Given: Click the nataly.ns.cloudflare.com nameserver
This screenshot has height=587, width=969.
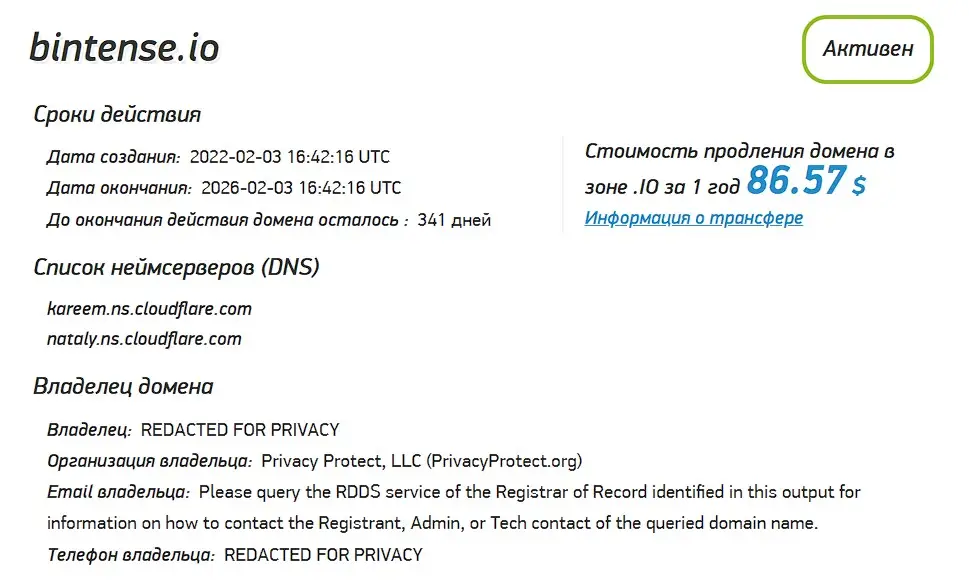Looking at the screenshot, I should [144, 338].
